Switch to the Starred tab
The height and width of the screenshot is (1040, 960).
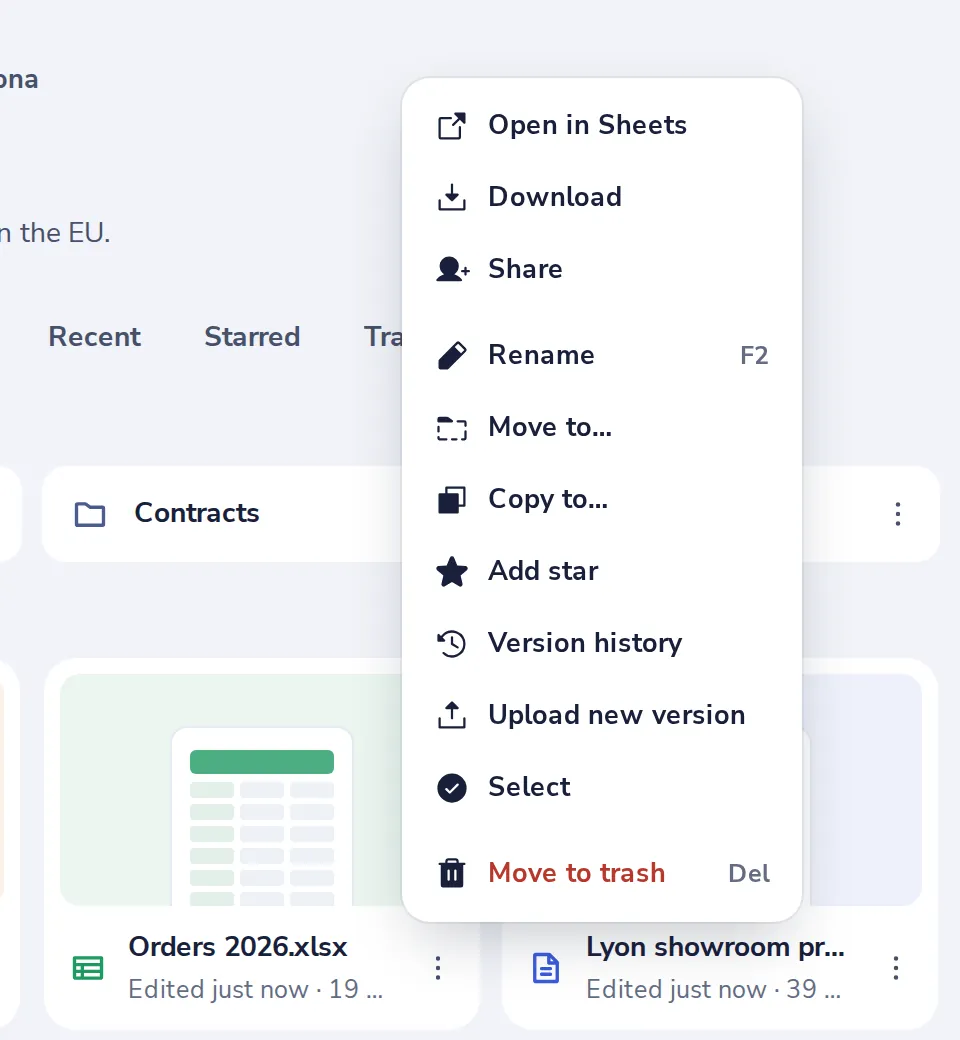tap(252, 337)
